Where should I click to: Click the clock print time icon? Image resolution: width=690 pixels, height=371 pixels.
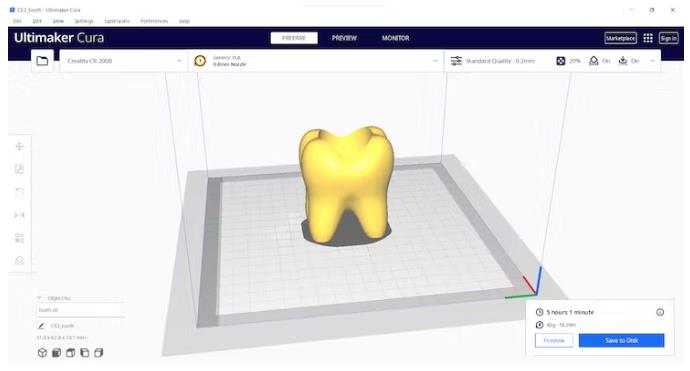pyautogui.click(x=540, y=312)
